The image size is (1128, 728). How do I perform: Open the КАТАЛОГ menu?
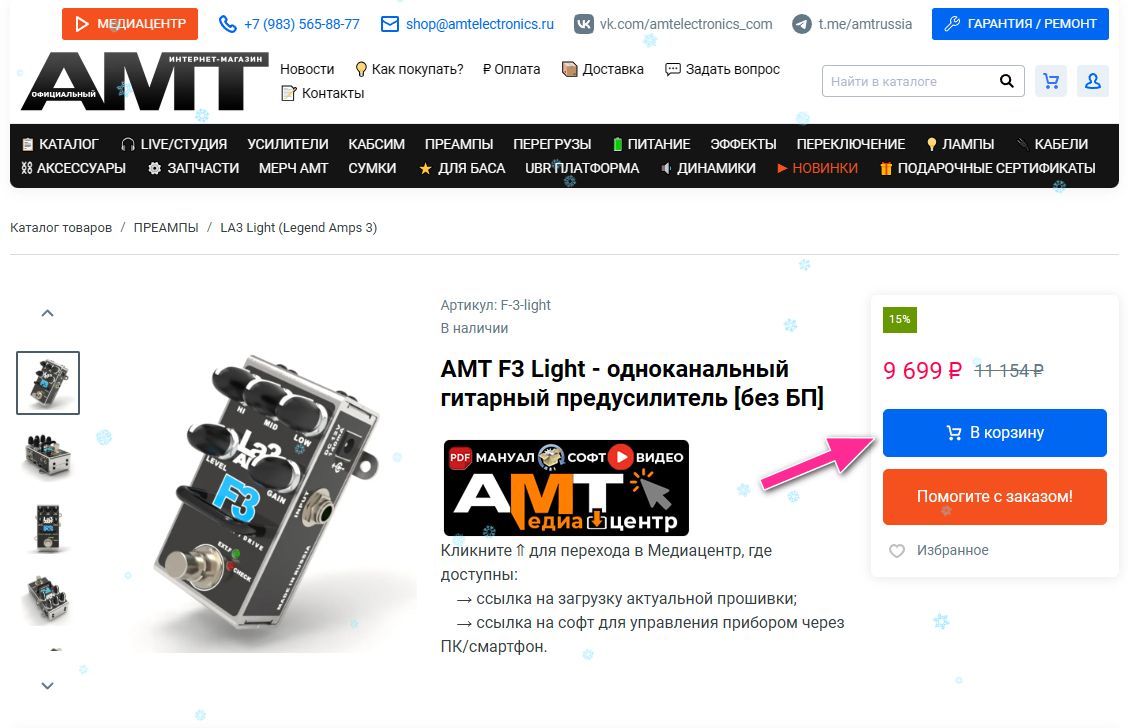tap(60, 144)
